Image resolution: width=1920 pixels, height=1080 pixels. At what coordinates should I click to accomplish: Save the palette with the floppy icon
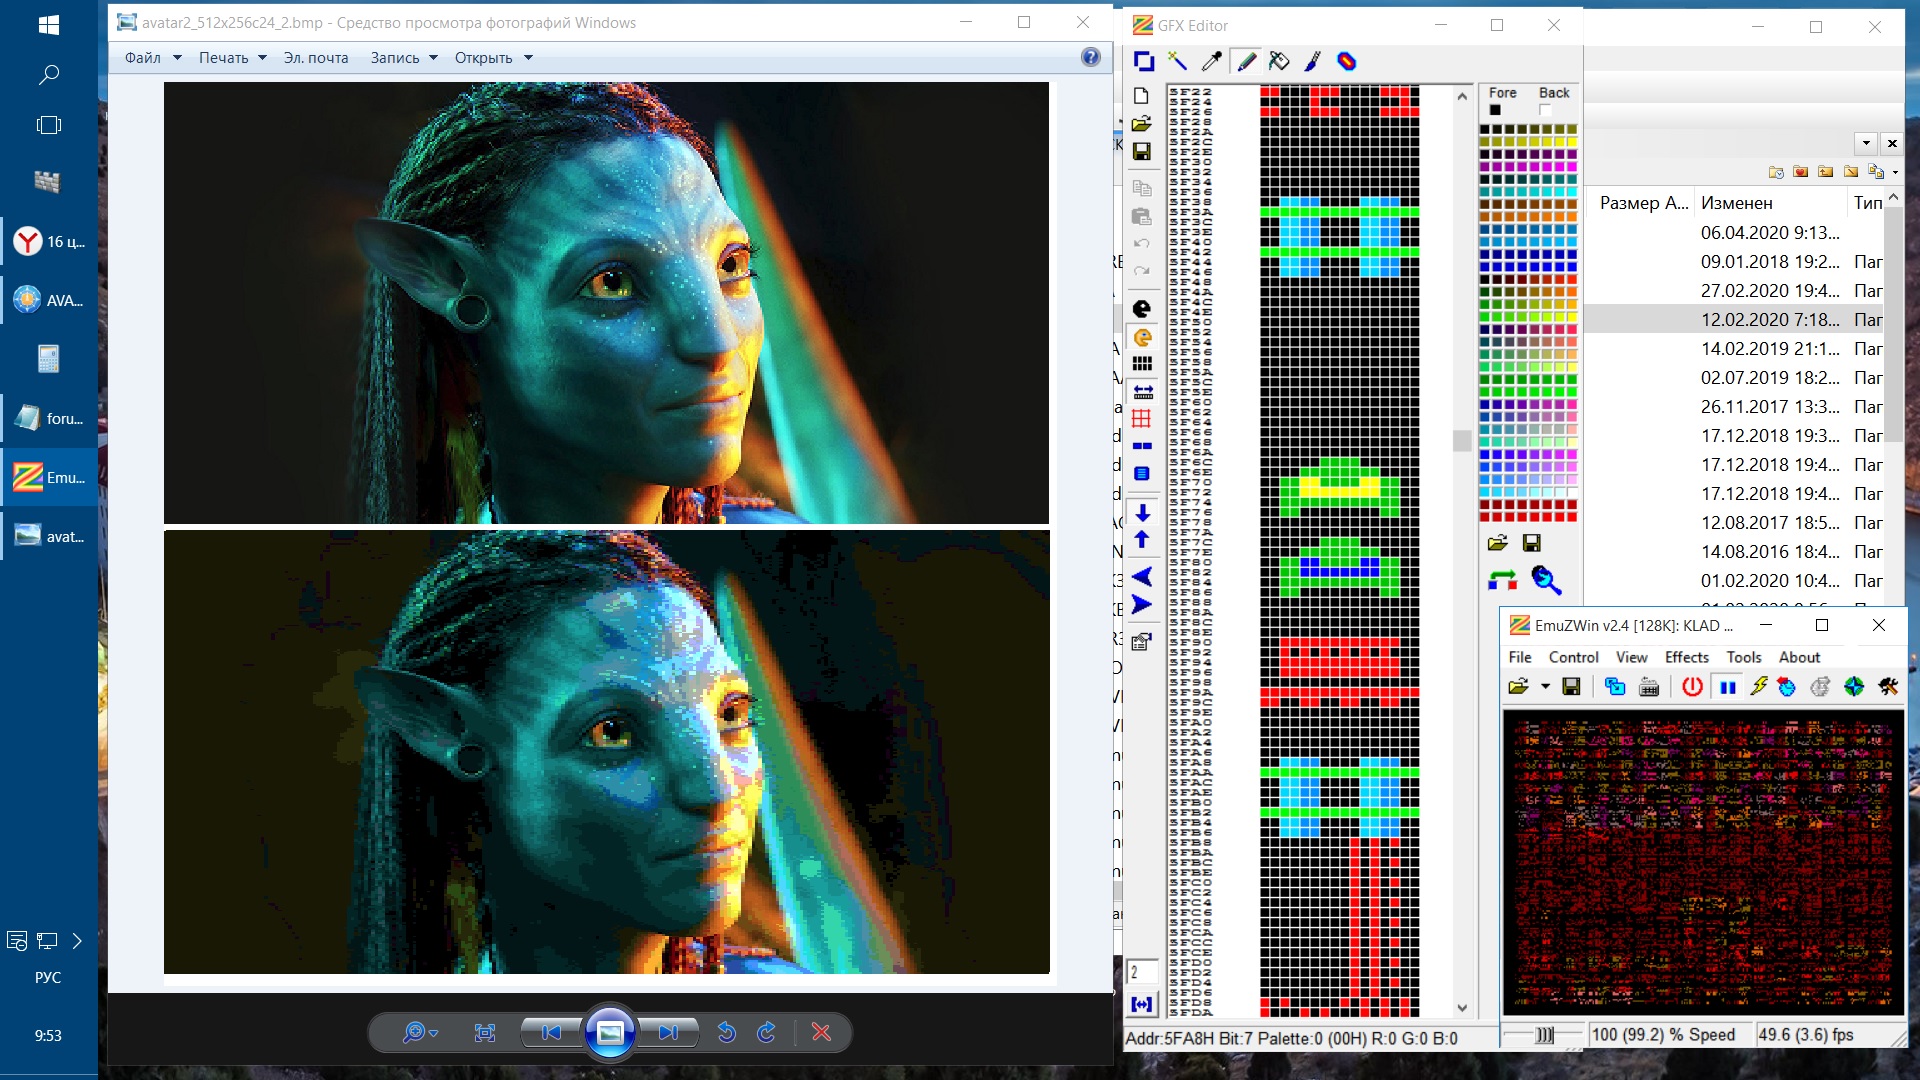coord(1531,543)
